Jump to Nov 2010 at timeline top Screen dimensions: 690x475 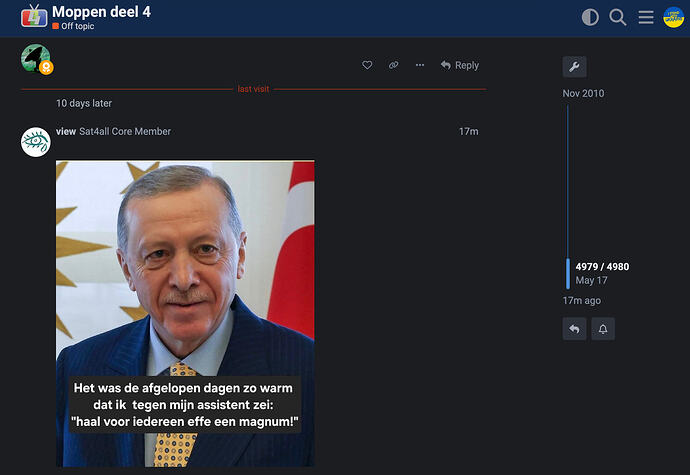583,93
